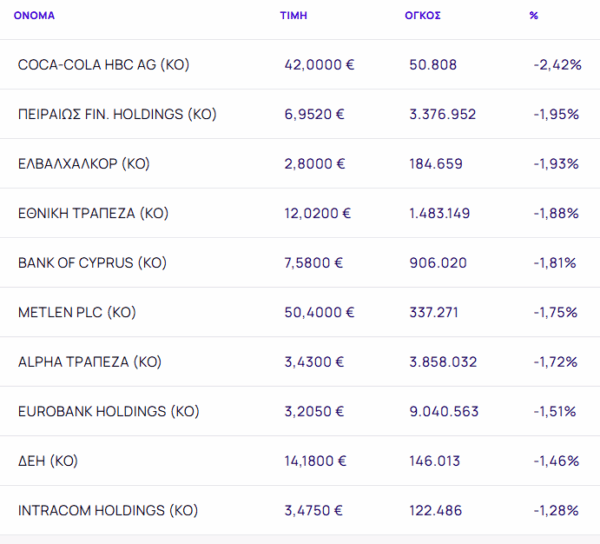Select volume 1.483.149 cell
The image size is (600, 544).
pos(440,213)
